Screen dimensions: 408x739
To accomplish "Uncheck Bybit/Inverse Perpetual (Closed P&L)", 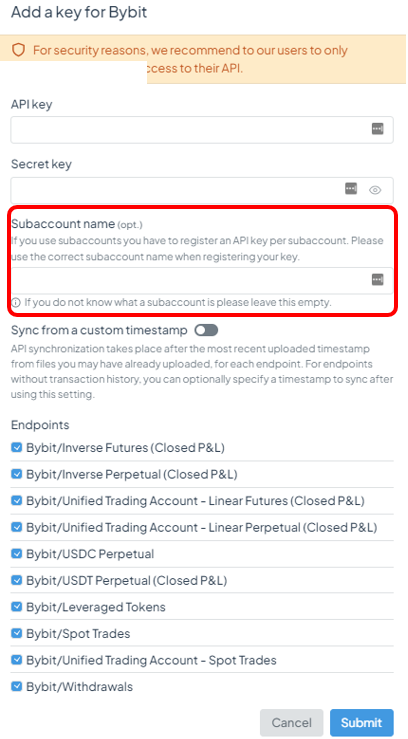I will (16, 474).
